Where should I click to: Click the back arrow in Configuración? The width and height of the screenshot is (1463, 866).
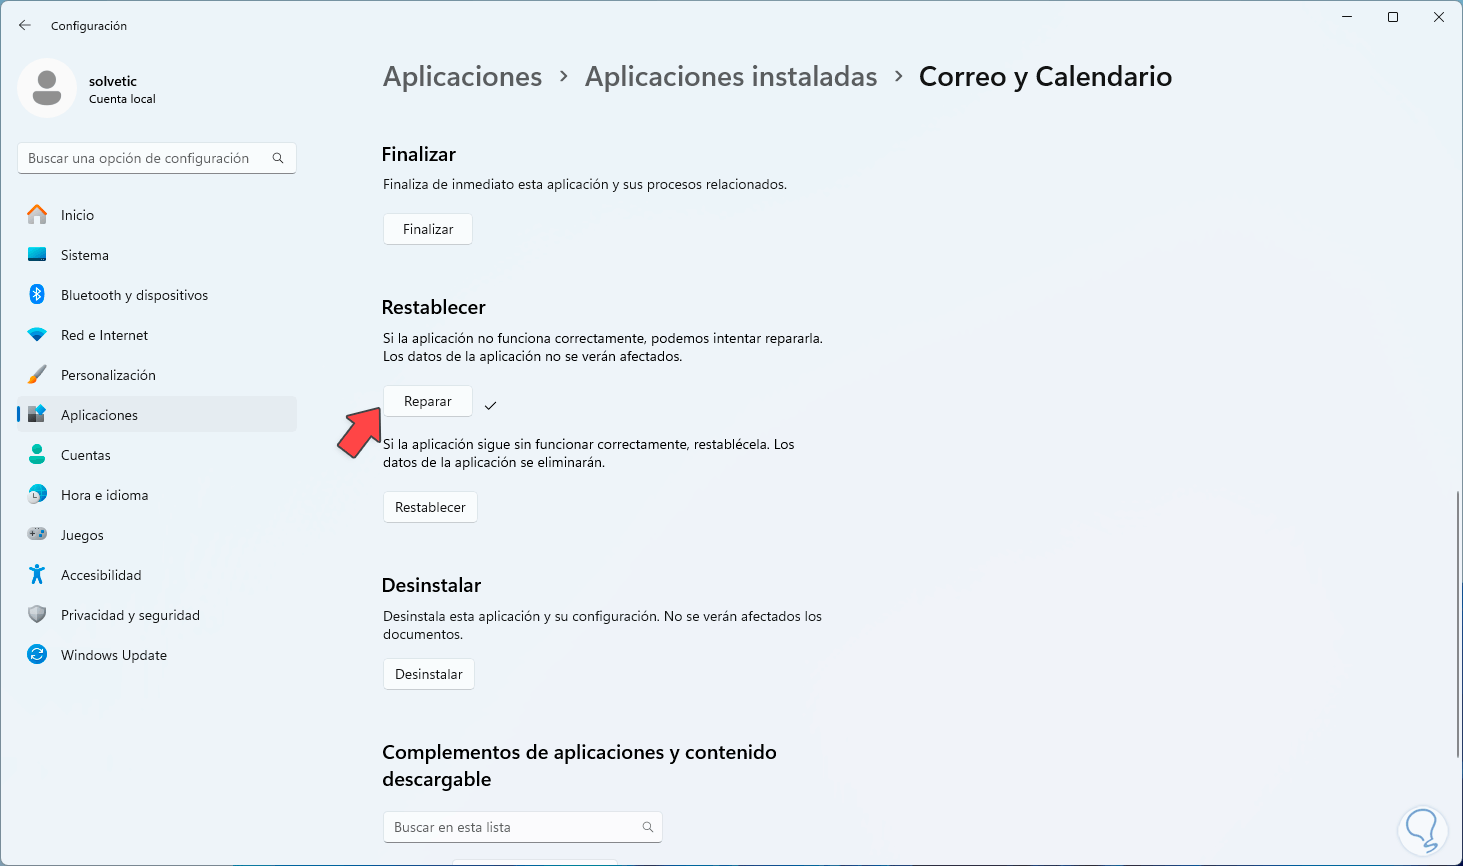(25, 25)
